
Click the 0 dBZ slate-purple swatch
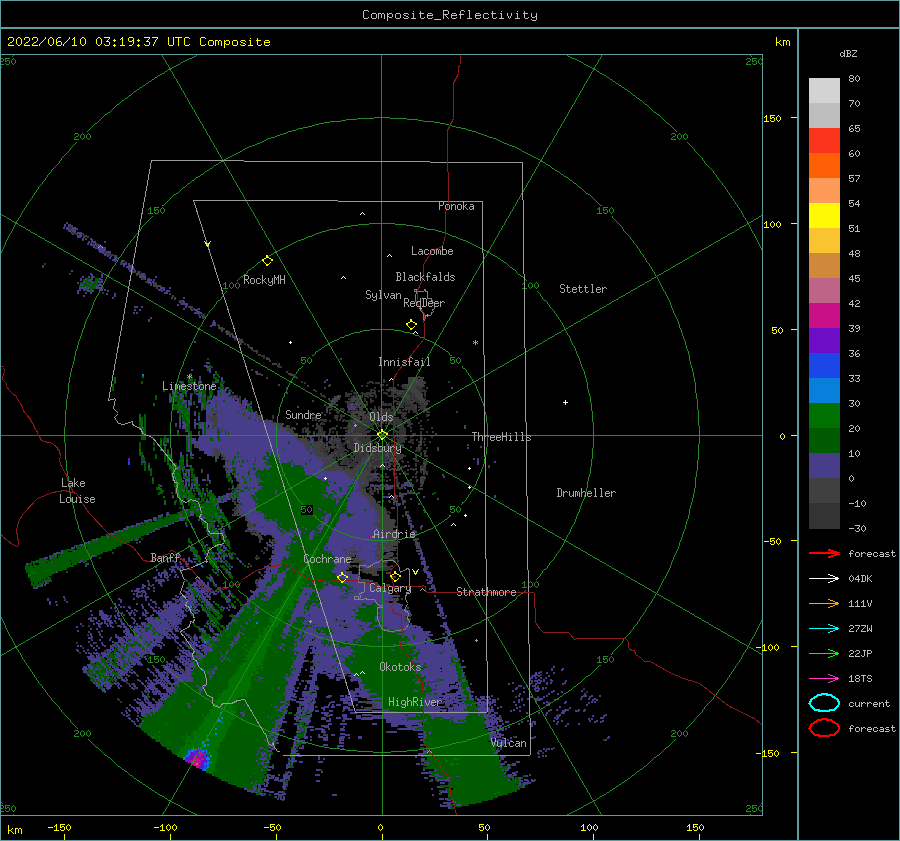[824, 466]
